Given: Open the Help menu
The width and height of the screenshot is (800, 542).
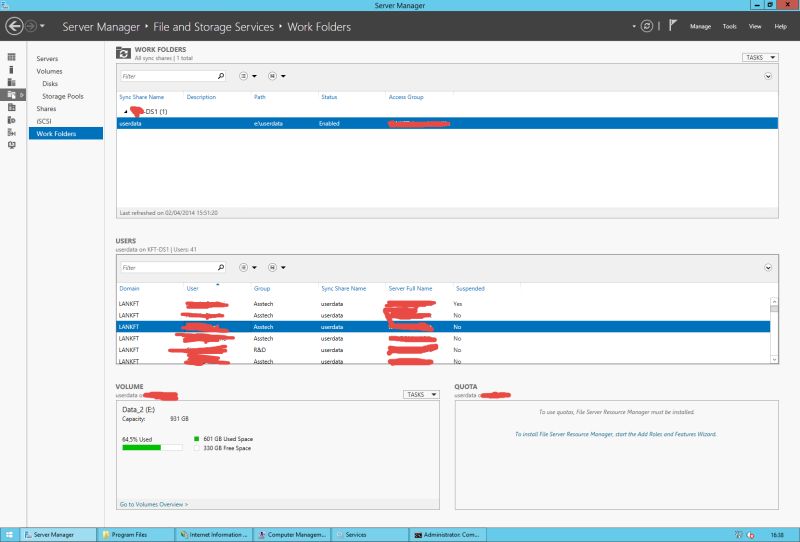Looking at the screenshot, I should (781, 27).
